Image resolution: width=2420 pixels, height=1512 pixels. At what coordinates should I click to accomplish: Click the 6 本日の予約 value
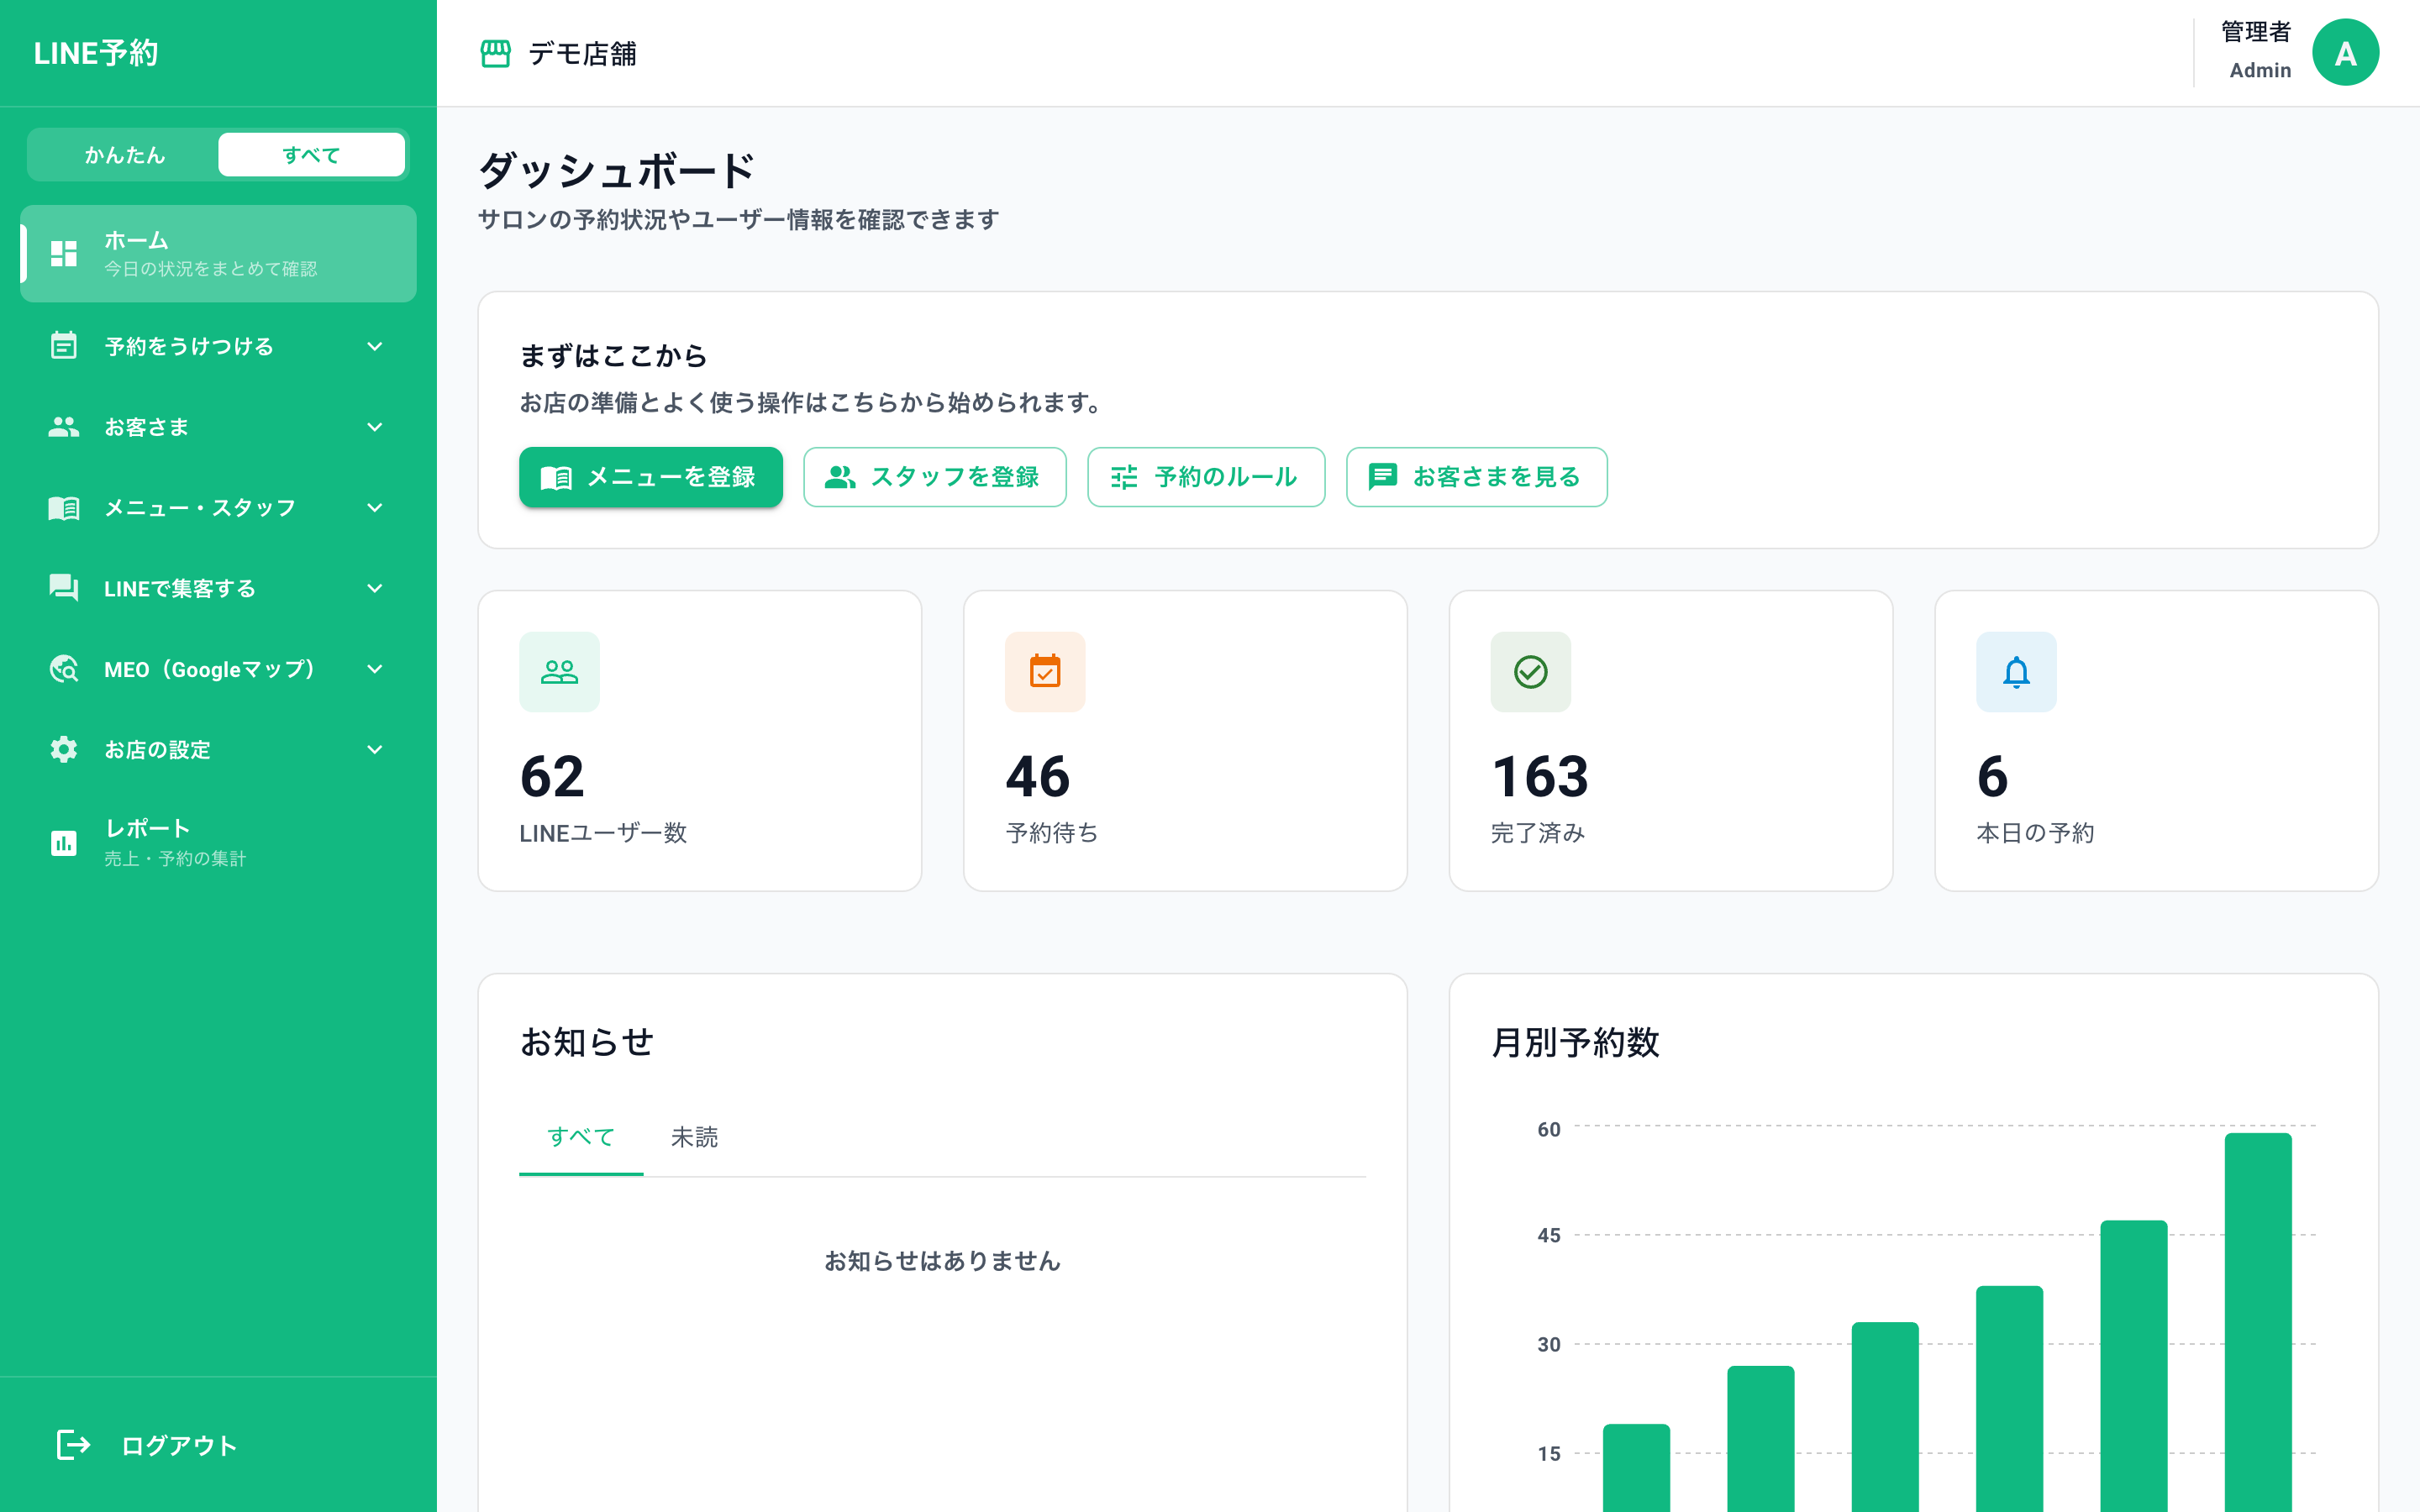click(1992, 777)
